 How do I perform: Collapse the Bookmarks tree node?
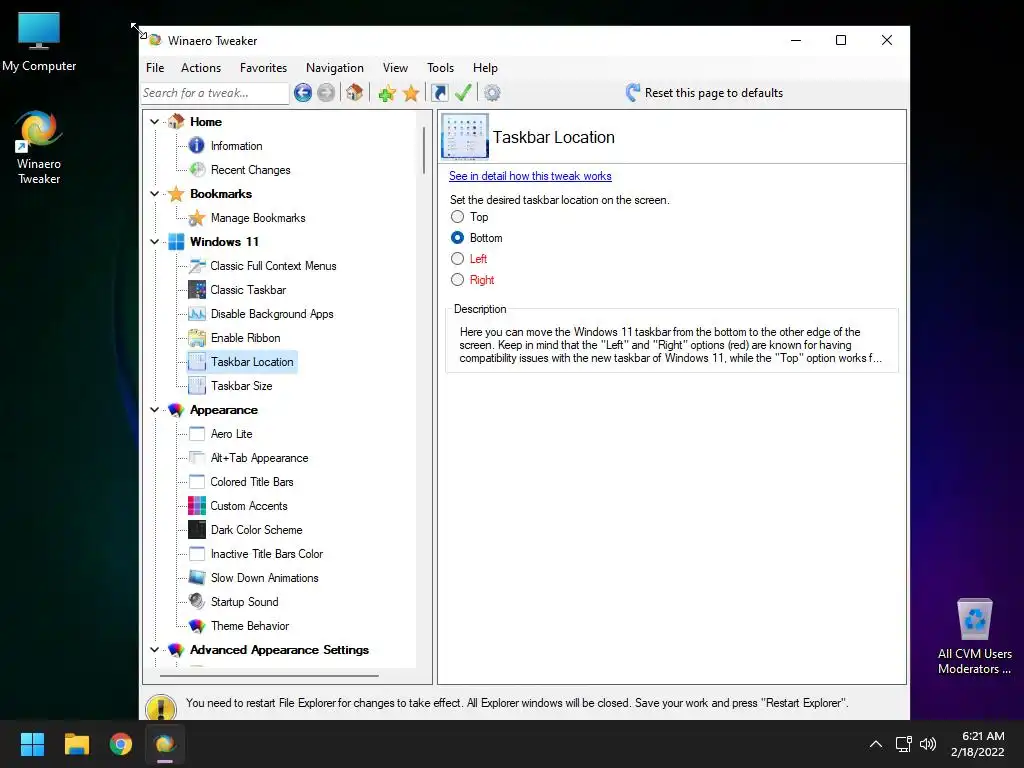coord(155,194)
